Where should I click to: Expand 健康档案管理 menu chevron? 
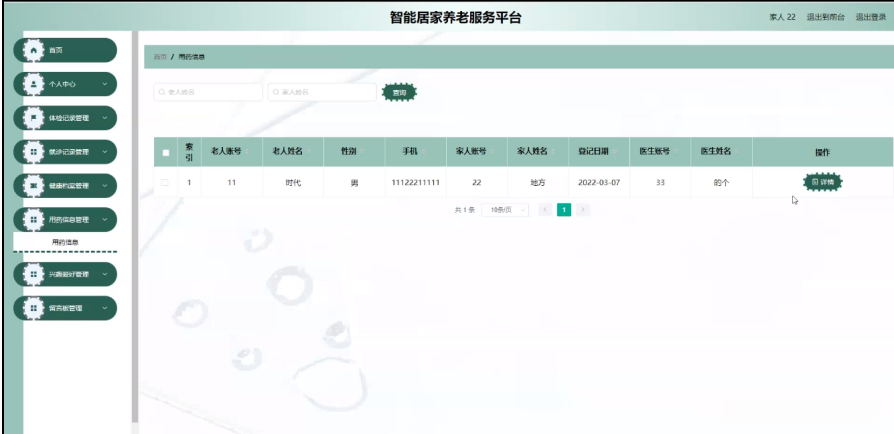(104, 185)
